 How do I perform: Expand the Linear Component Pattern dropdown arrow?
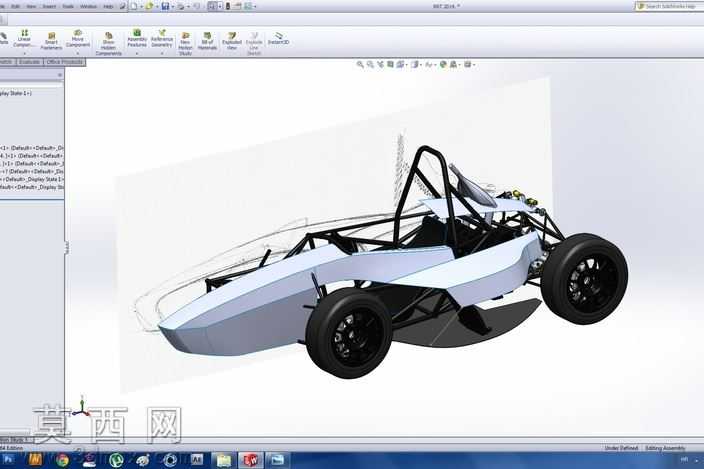pos(24,53)
